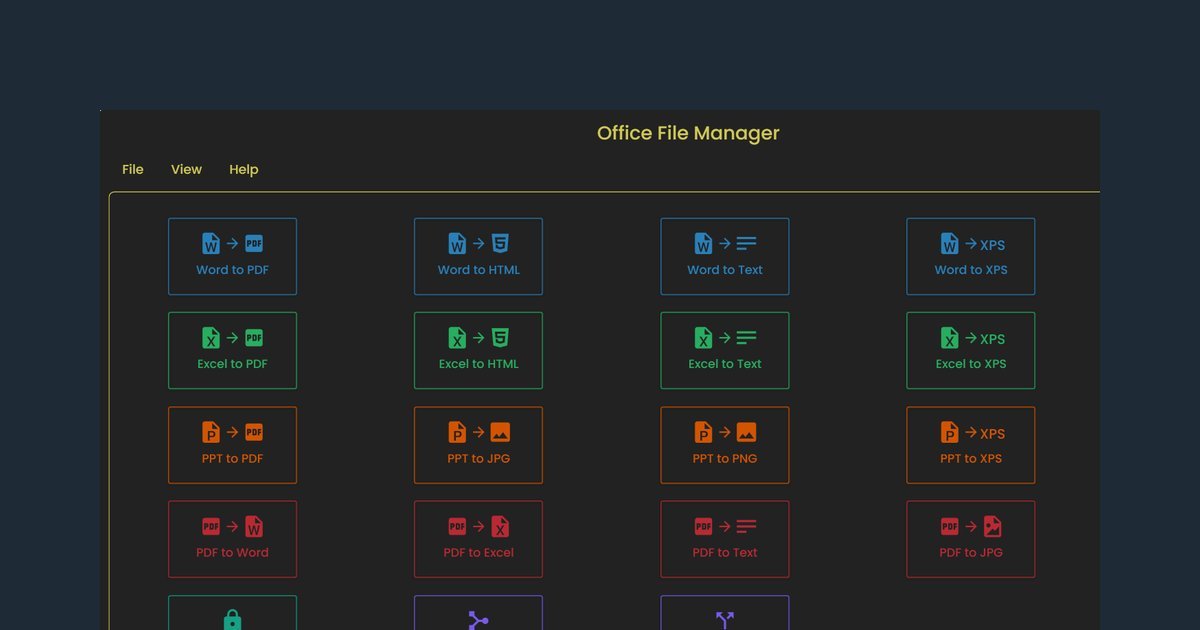Screen dimensions: 1200x630
Task: Click the PPT to XPS tile
Action: tap(970, 445)
